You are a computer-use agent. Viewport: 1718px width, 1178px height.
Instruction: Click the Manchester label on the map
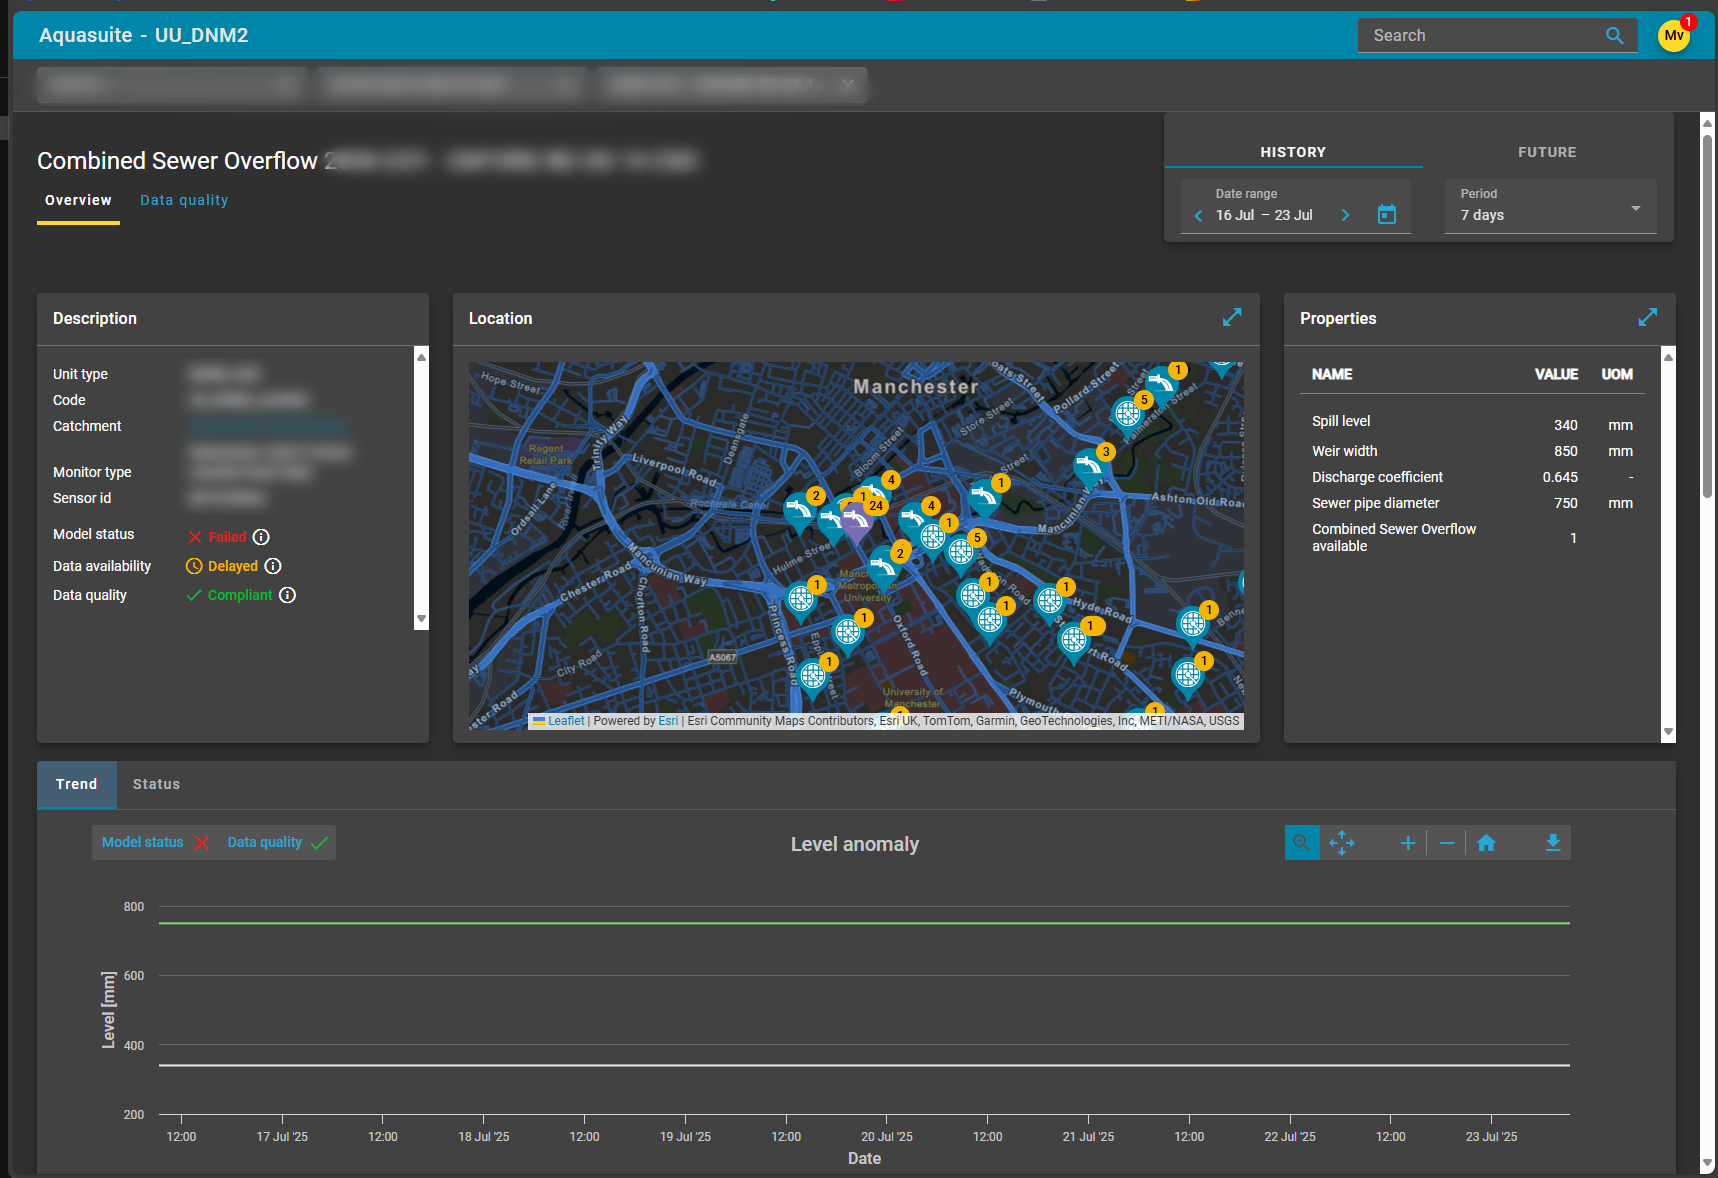[916, 387]
